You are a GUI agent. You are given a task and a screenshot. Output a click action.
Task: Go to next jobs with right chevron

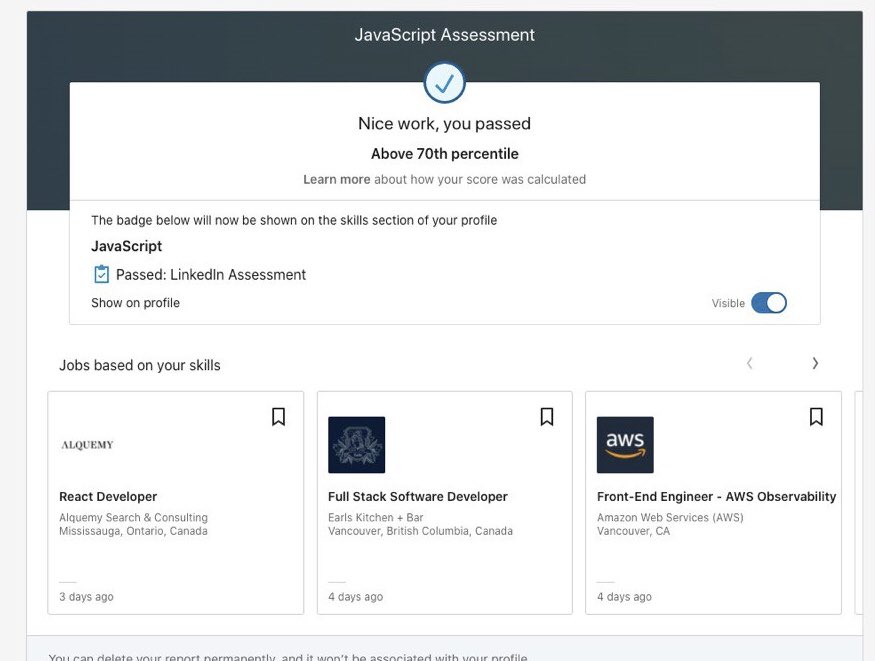coord(815,364)
